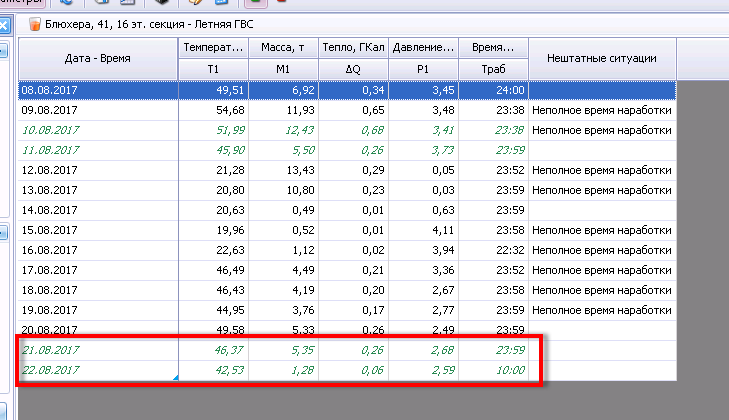Click pressure value 0,05

[x=443, y=170]
